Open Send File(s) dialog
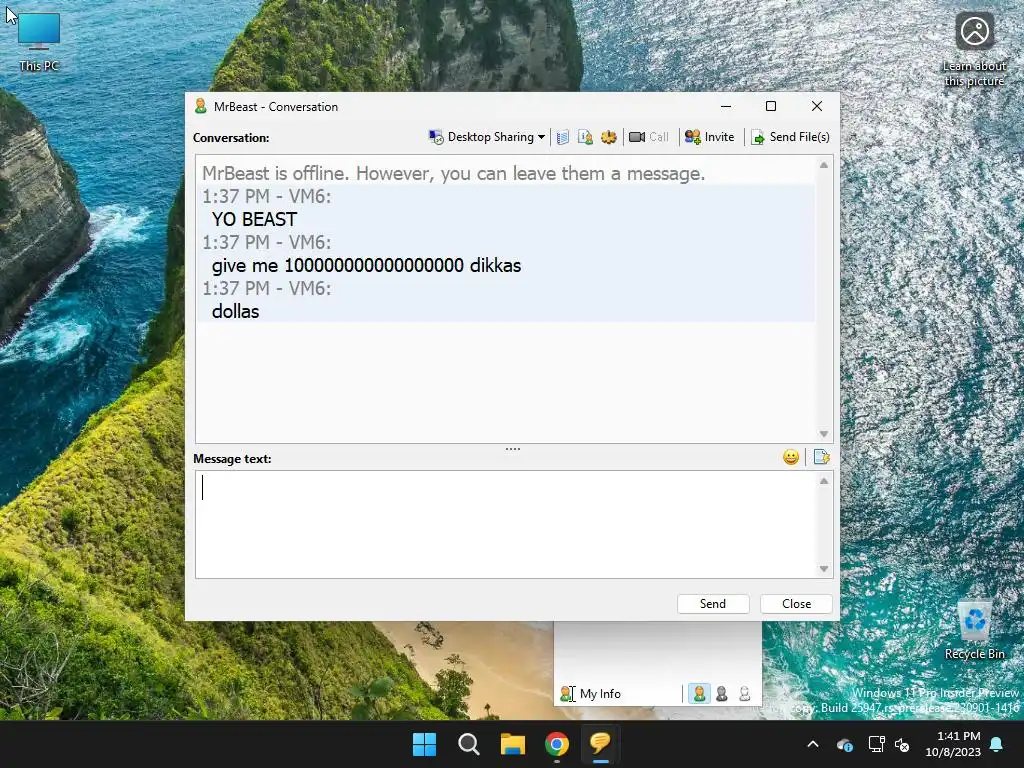The height and width of the screenshot is (768, 1024). (790, 137)
